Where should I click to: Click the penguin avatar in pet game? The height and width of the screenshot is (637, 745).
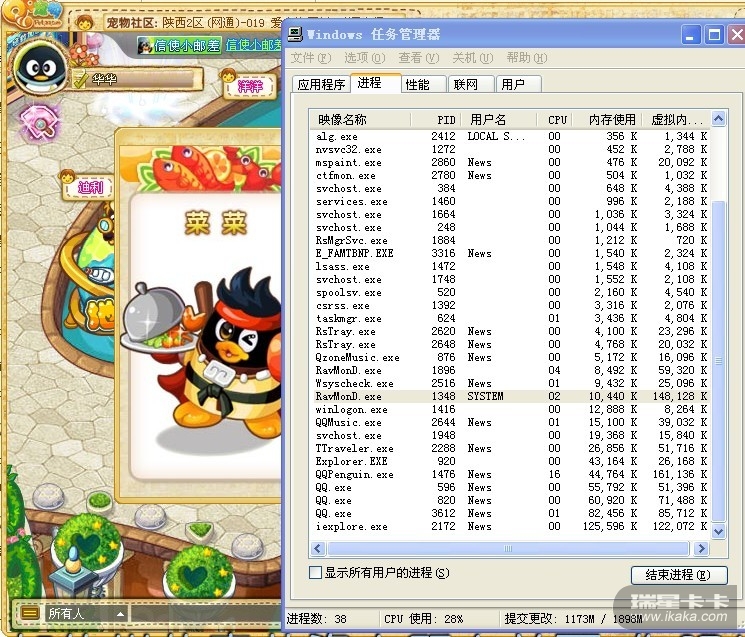point(39,69)
